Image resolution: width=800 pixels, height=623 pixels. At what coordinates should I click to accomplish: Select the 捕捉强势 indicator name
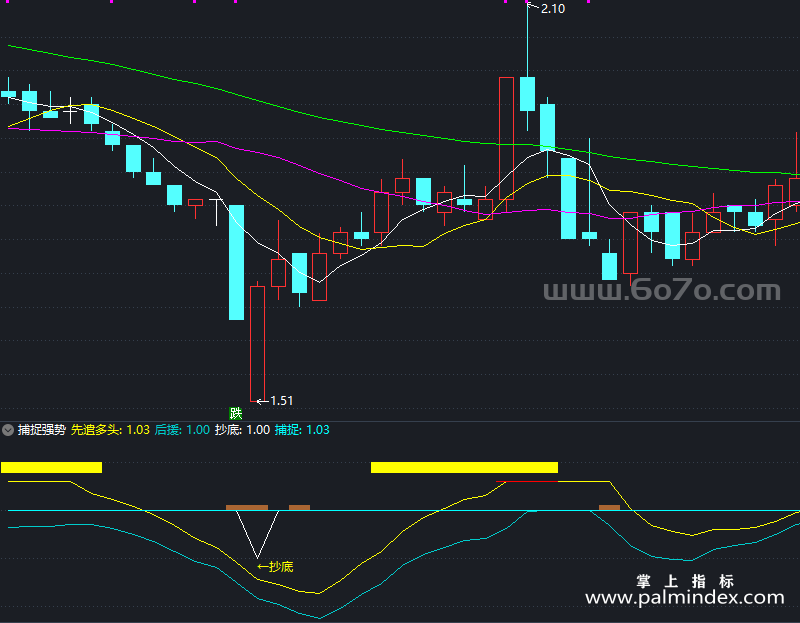pos(42,430)
